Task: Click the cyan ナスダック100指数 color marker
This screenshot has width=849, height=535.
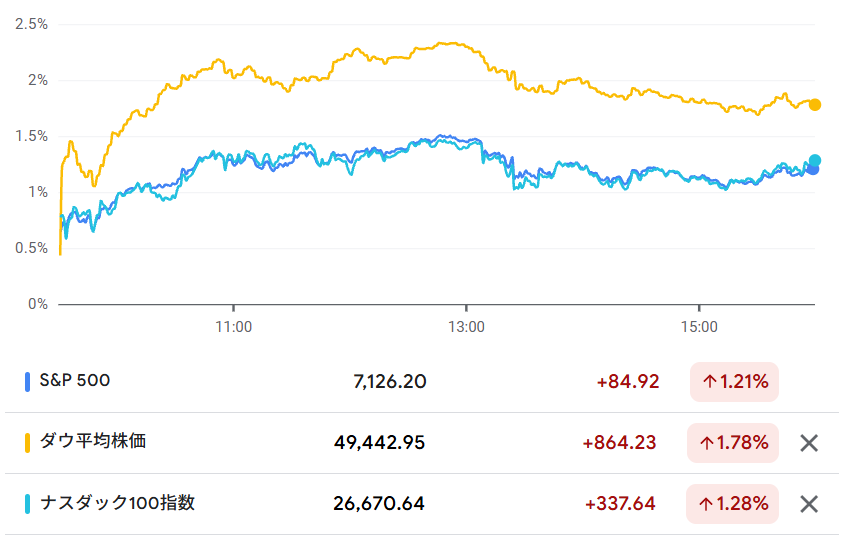Action: click(x=28, y=503)
